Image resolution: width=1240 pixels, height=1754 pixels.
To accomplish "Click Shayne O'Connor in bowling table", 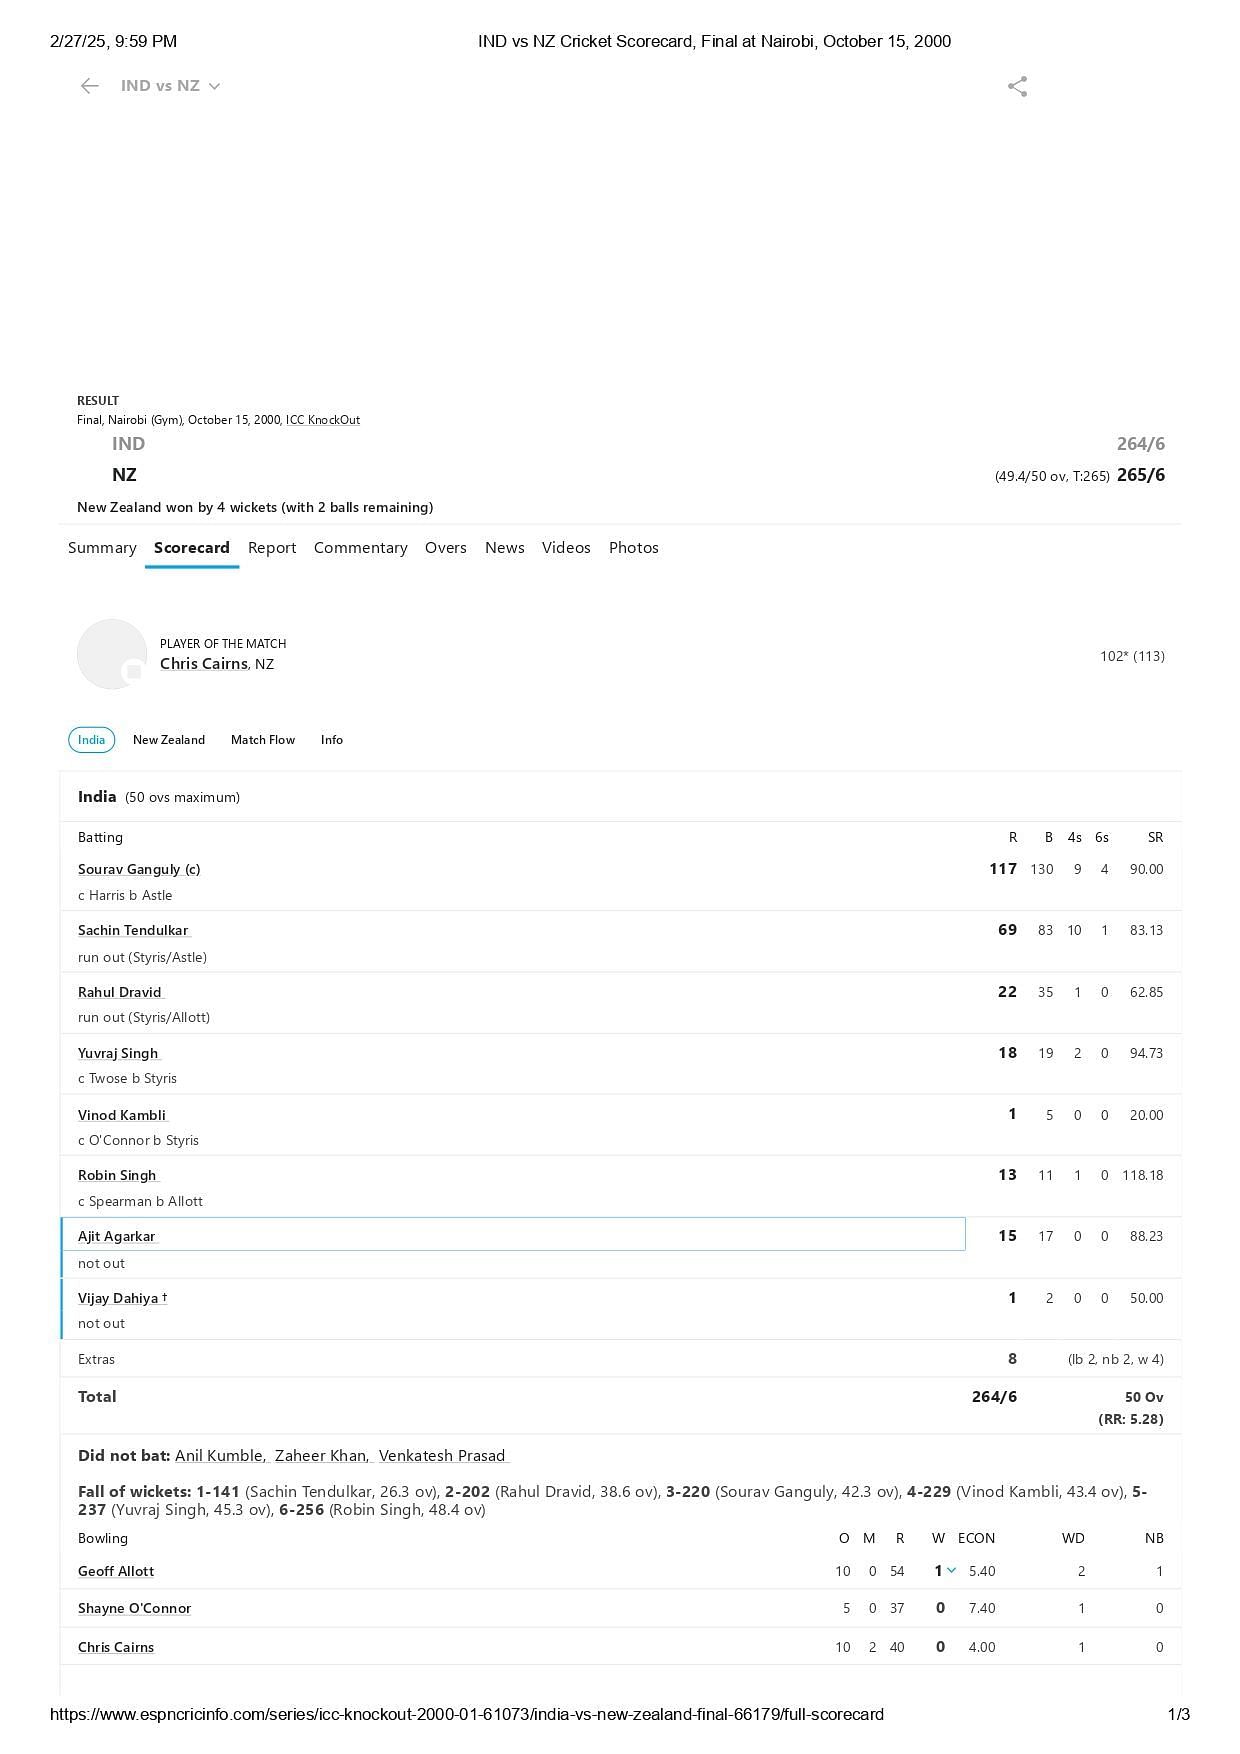I will coord(135,1608).
